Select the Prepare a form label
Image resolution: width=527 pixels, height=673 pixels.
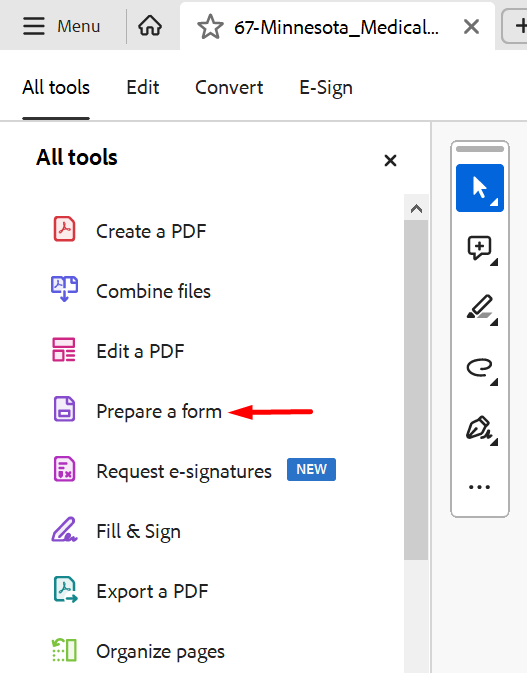(x=159, y=412)
